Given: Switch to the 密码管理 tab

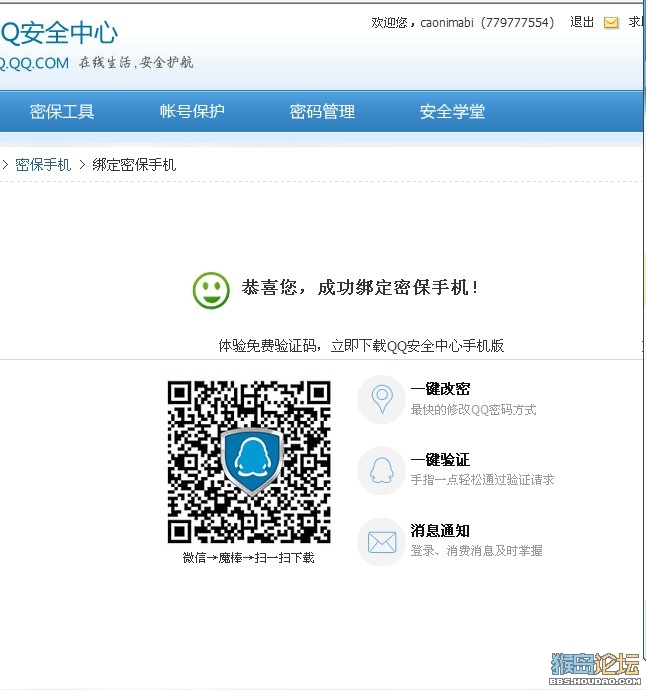Looking at the screenshot, I should pos(322,112).
